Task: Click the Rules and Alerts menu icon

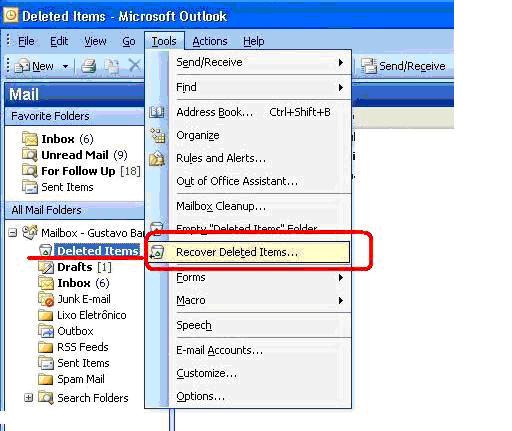Action: point(156,159)
